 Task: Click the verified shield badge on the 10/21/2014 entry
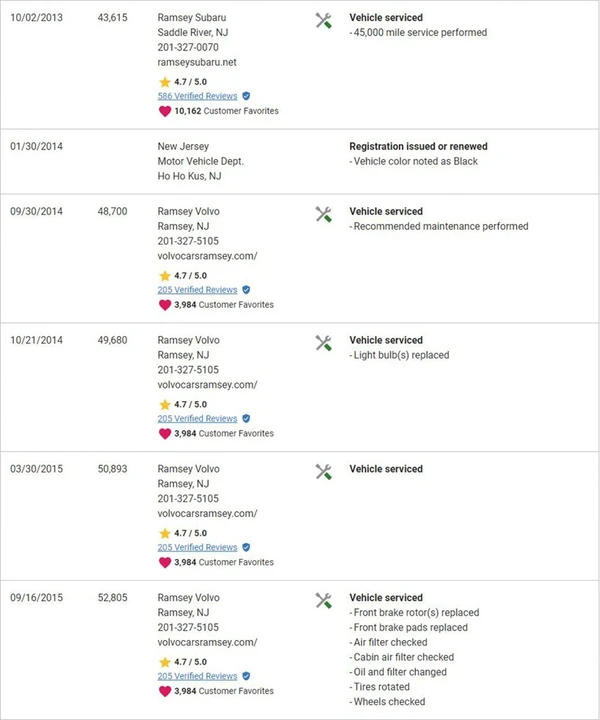point(246,419)
